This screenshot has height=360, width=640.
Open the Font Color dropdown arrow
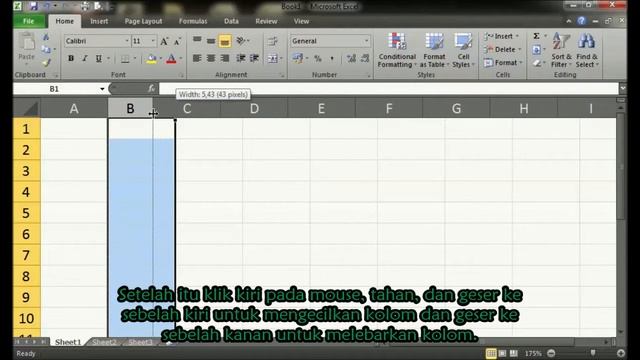pyautogui.click(x=181, y=59)
